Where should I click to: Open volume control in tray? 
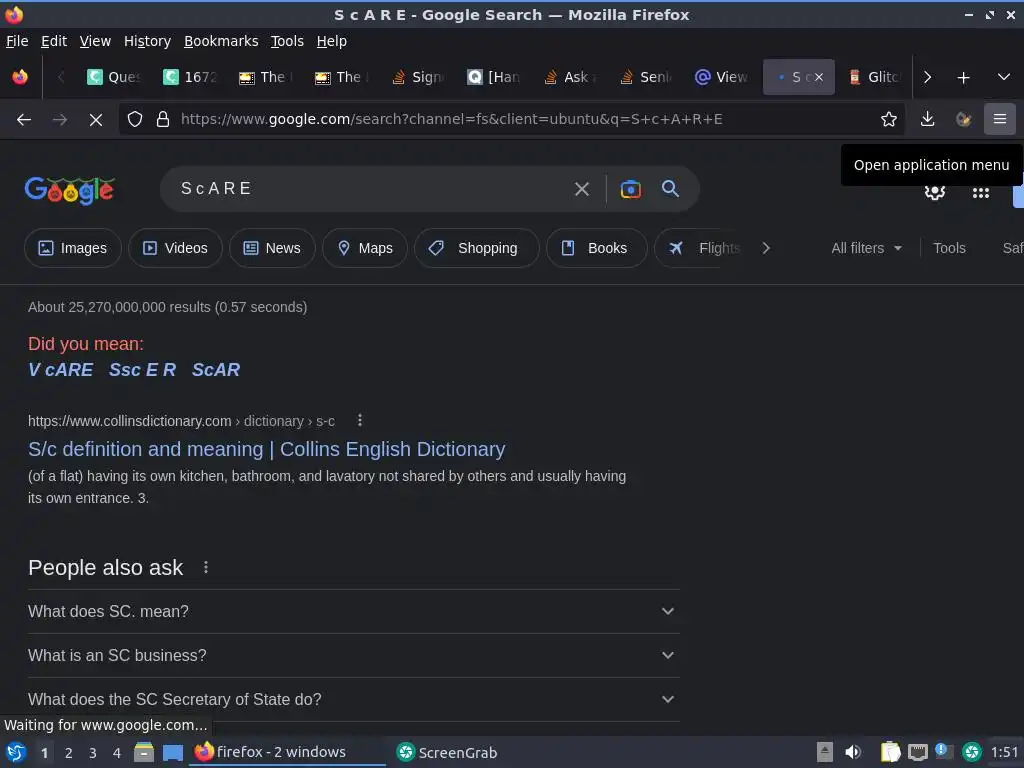point(853,752)
